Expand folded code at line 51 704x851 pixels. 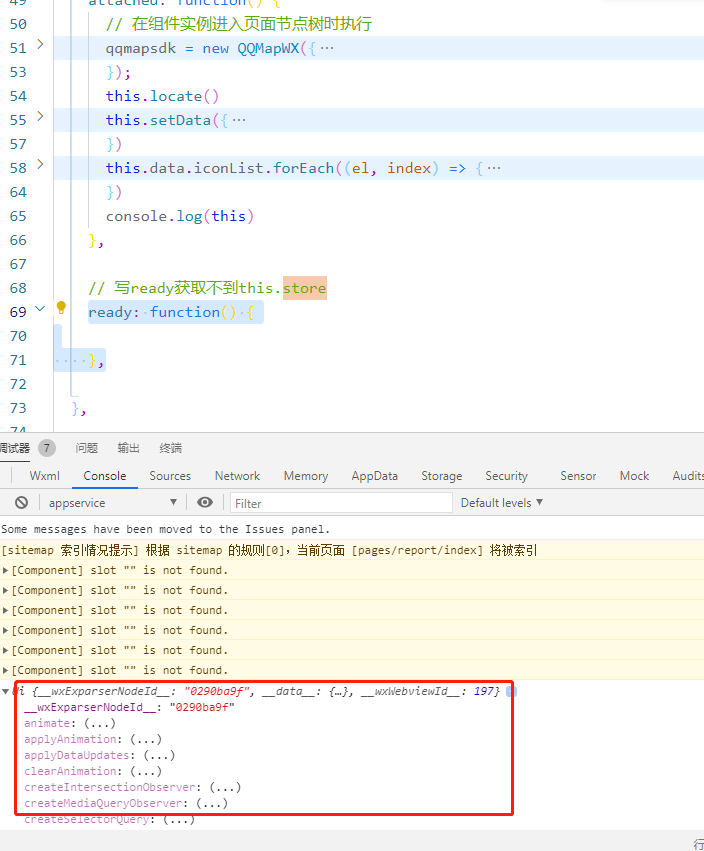click(40, 45)
